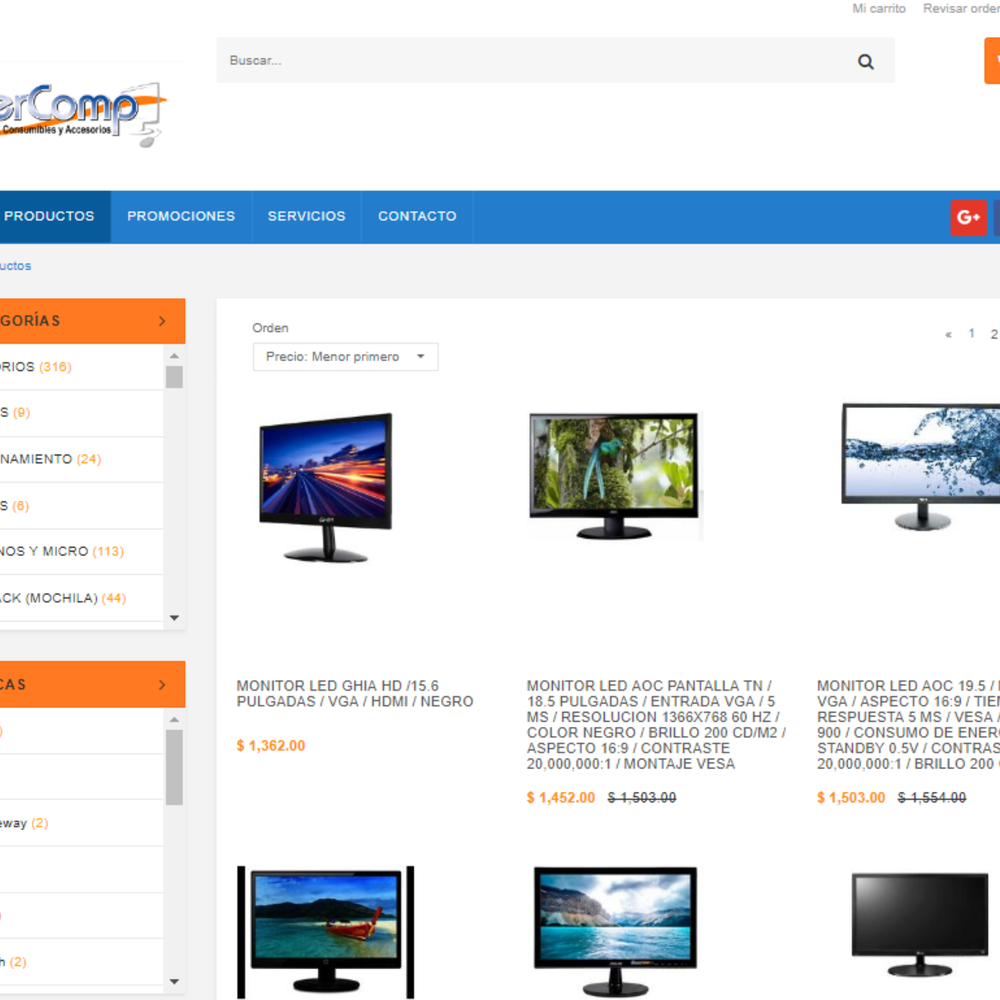Open MONITOR LED GHIA HD title
Screen dimensions: 1000x1000
click(355, 694)
